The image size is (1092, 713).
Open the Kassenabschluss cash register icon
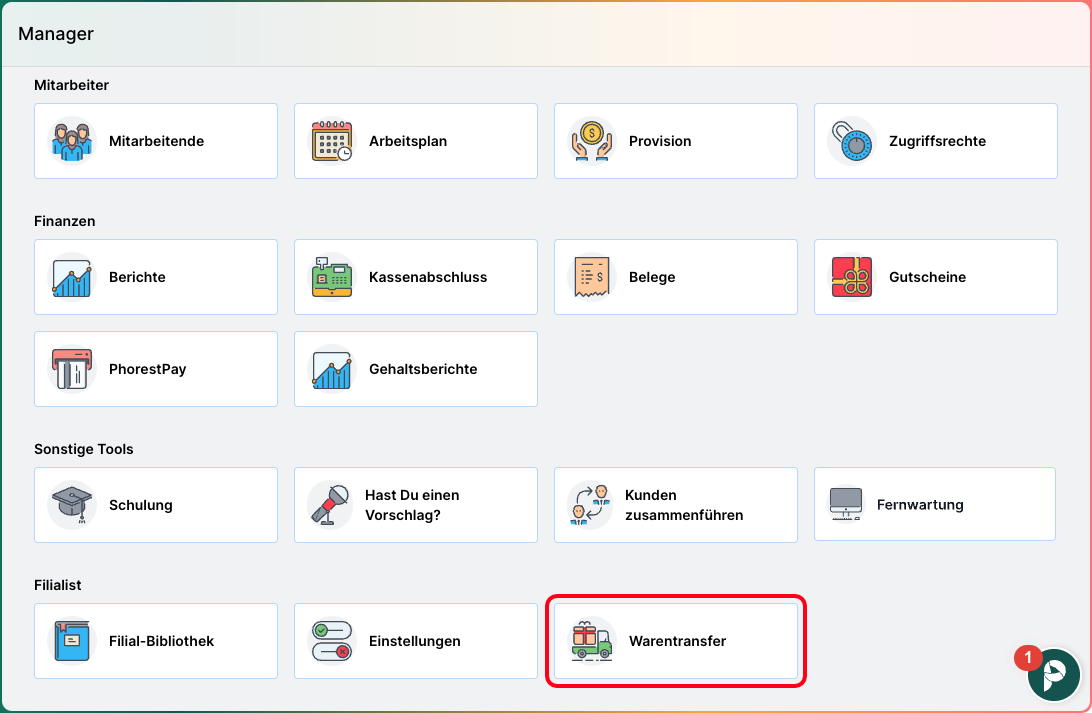tap(332, 278)
